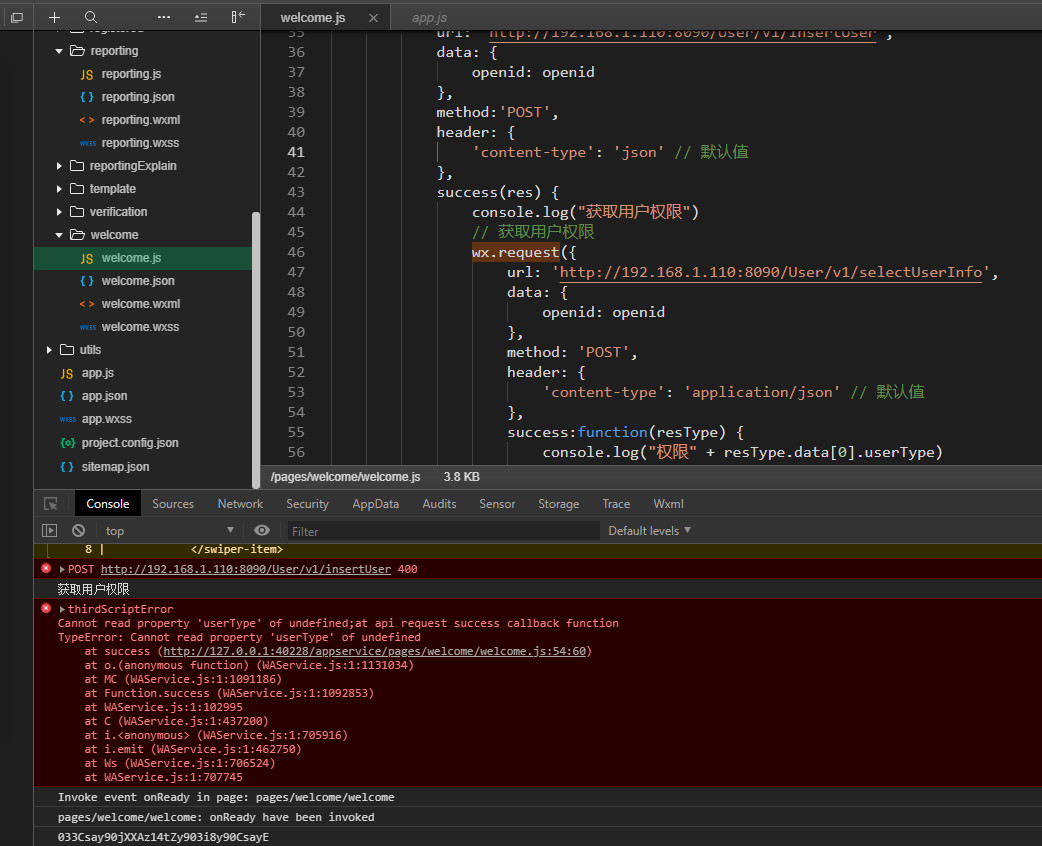The image size is (1042, 846).
Task: Clear the console with the ban icon
Action: [x=78, y=531]
